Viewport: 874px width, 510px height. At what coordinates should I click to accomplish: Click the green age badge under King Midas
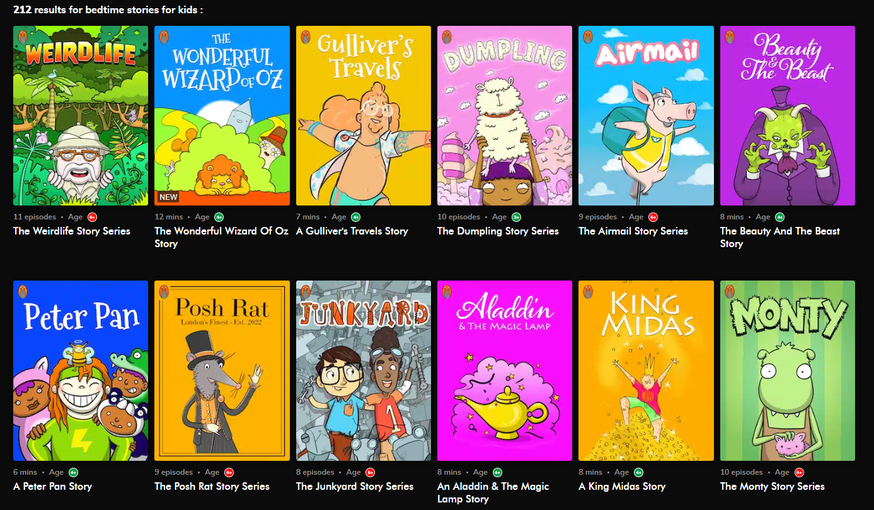[638, 473]
